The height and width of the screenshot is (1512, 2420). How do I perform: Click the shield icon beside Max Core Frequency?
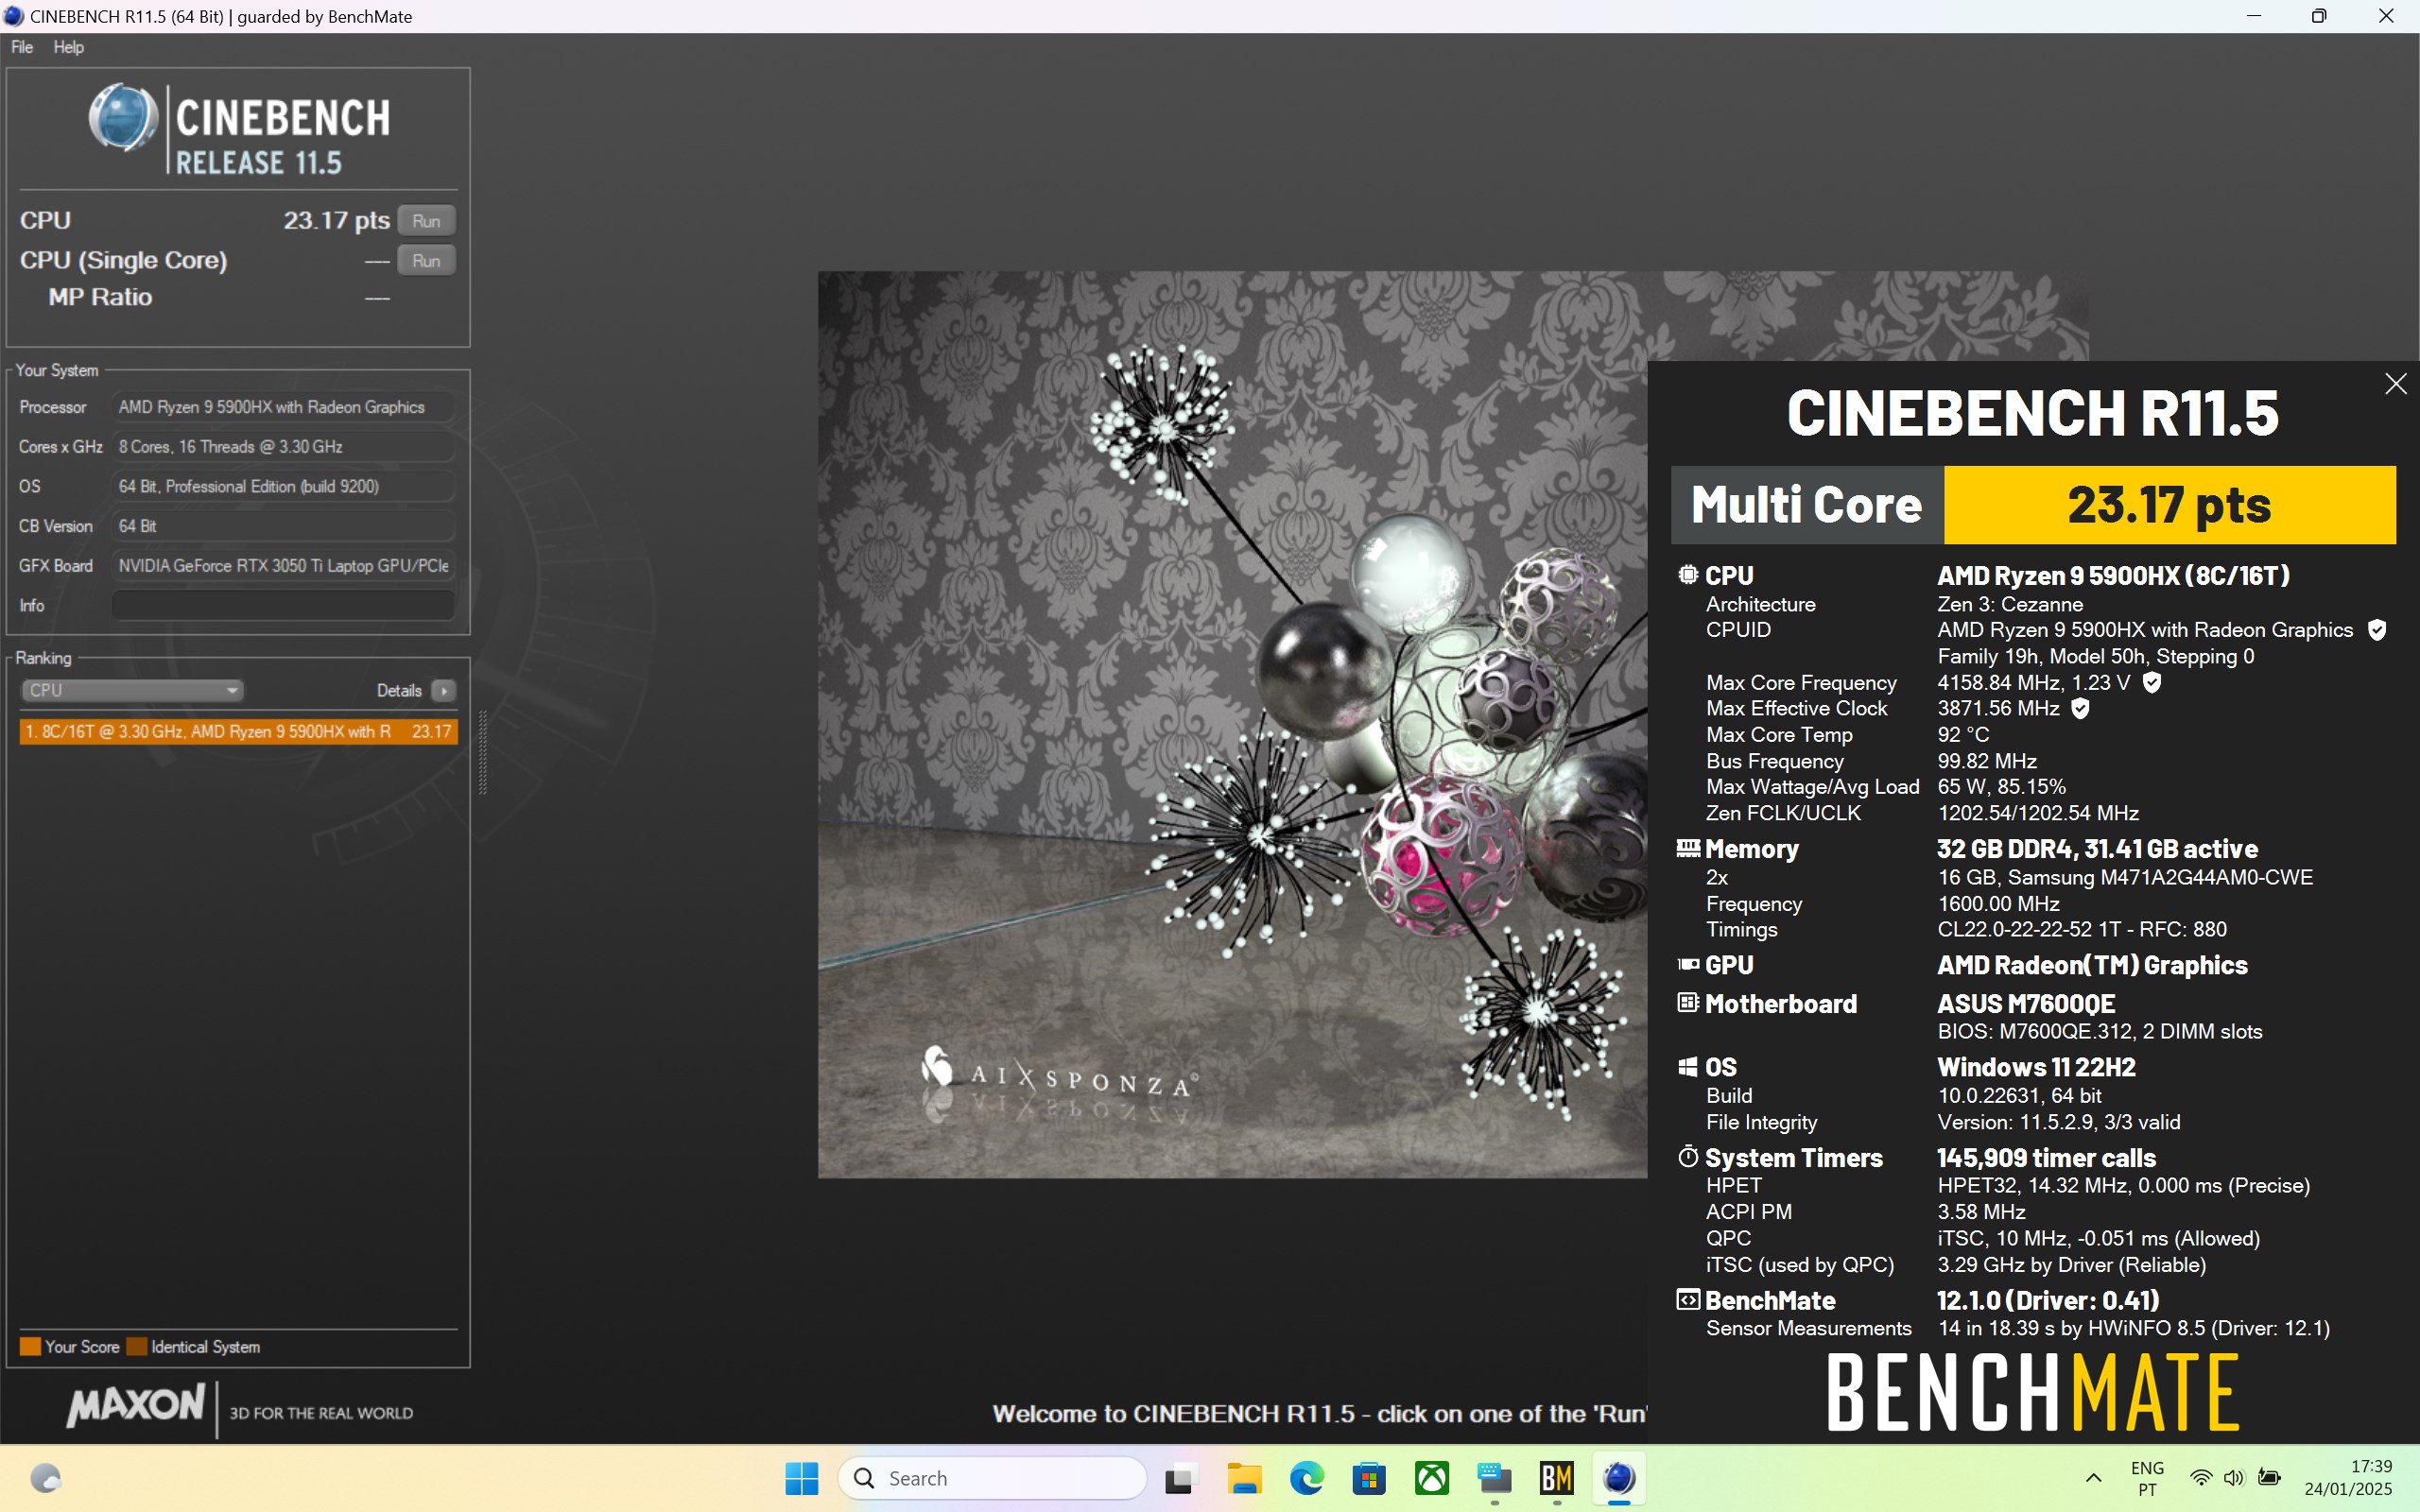[2152, 682]
